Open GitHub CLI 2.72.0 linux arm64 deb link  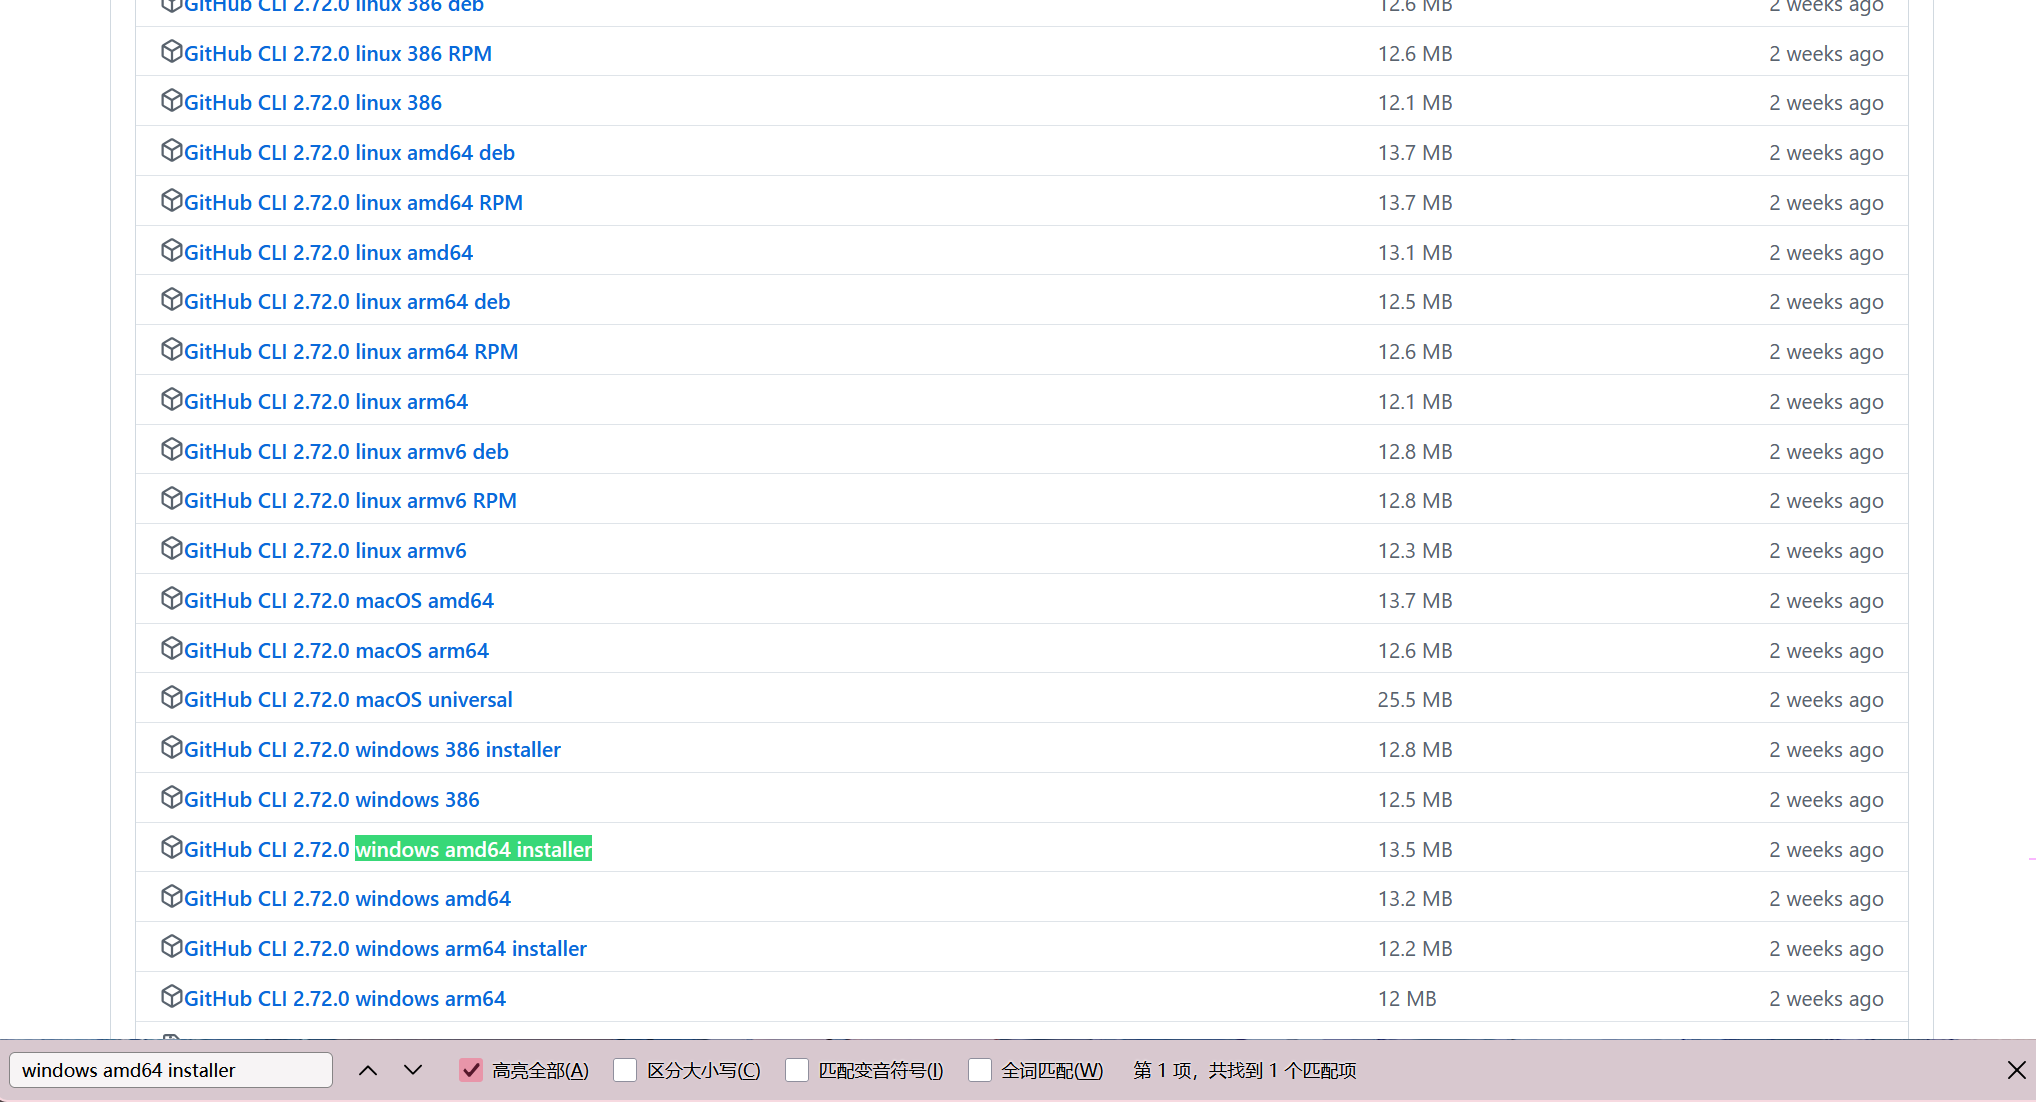(347, 302)
